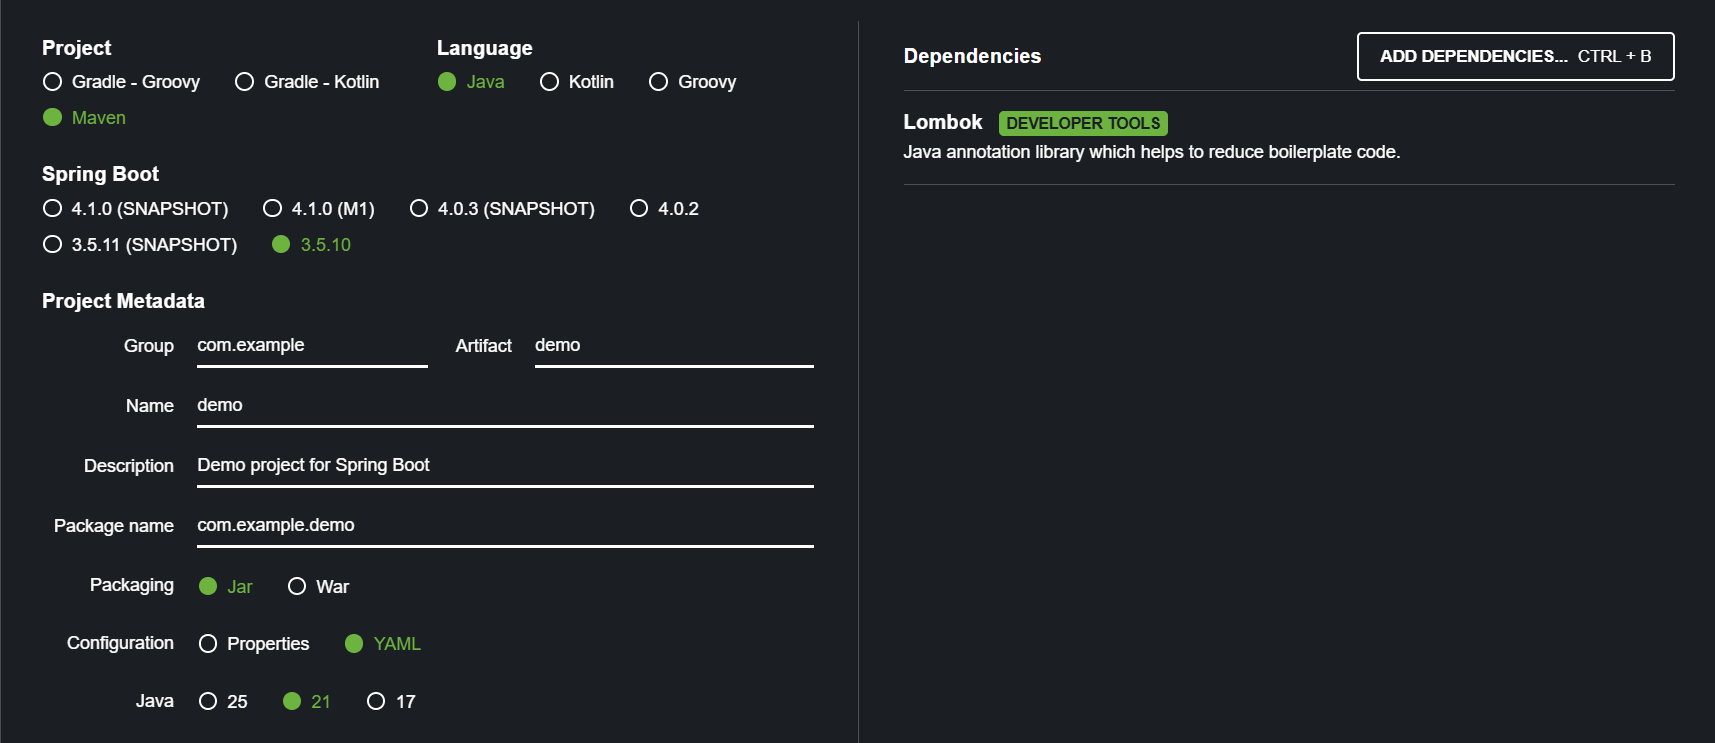Select Java version 21
The image size is (1715, 743).
[x=307, y=702]
